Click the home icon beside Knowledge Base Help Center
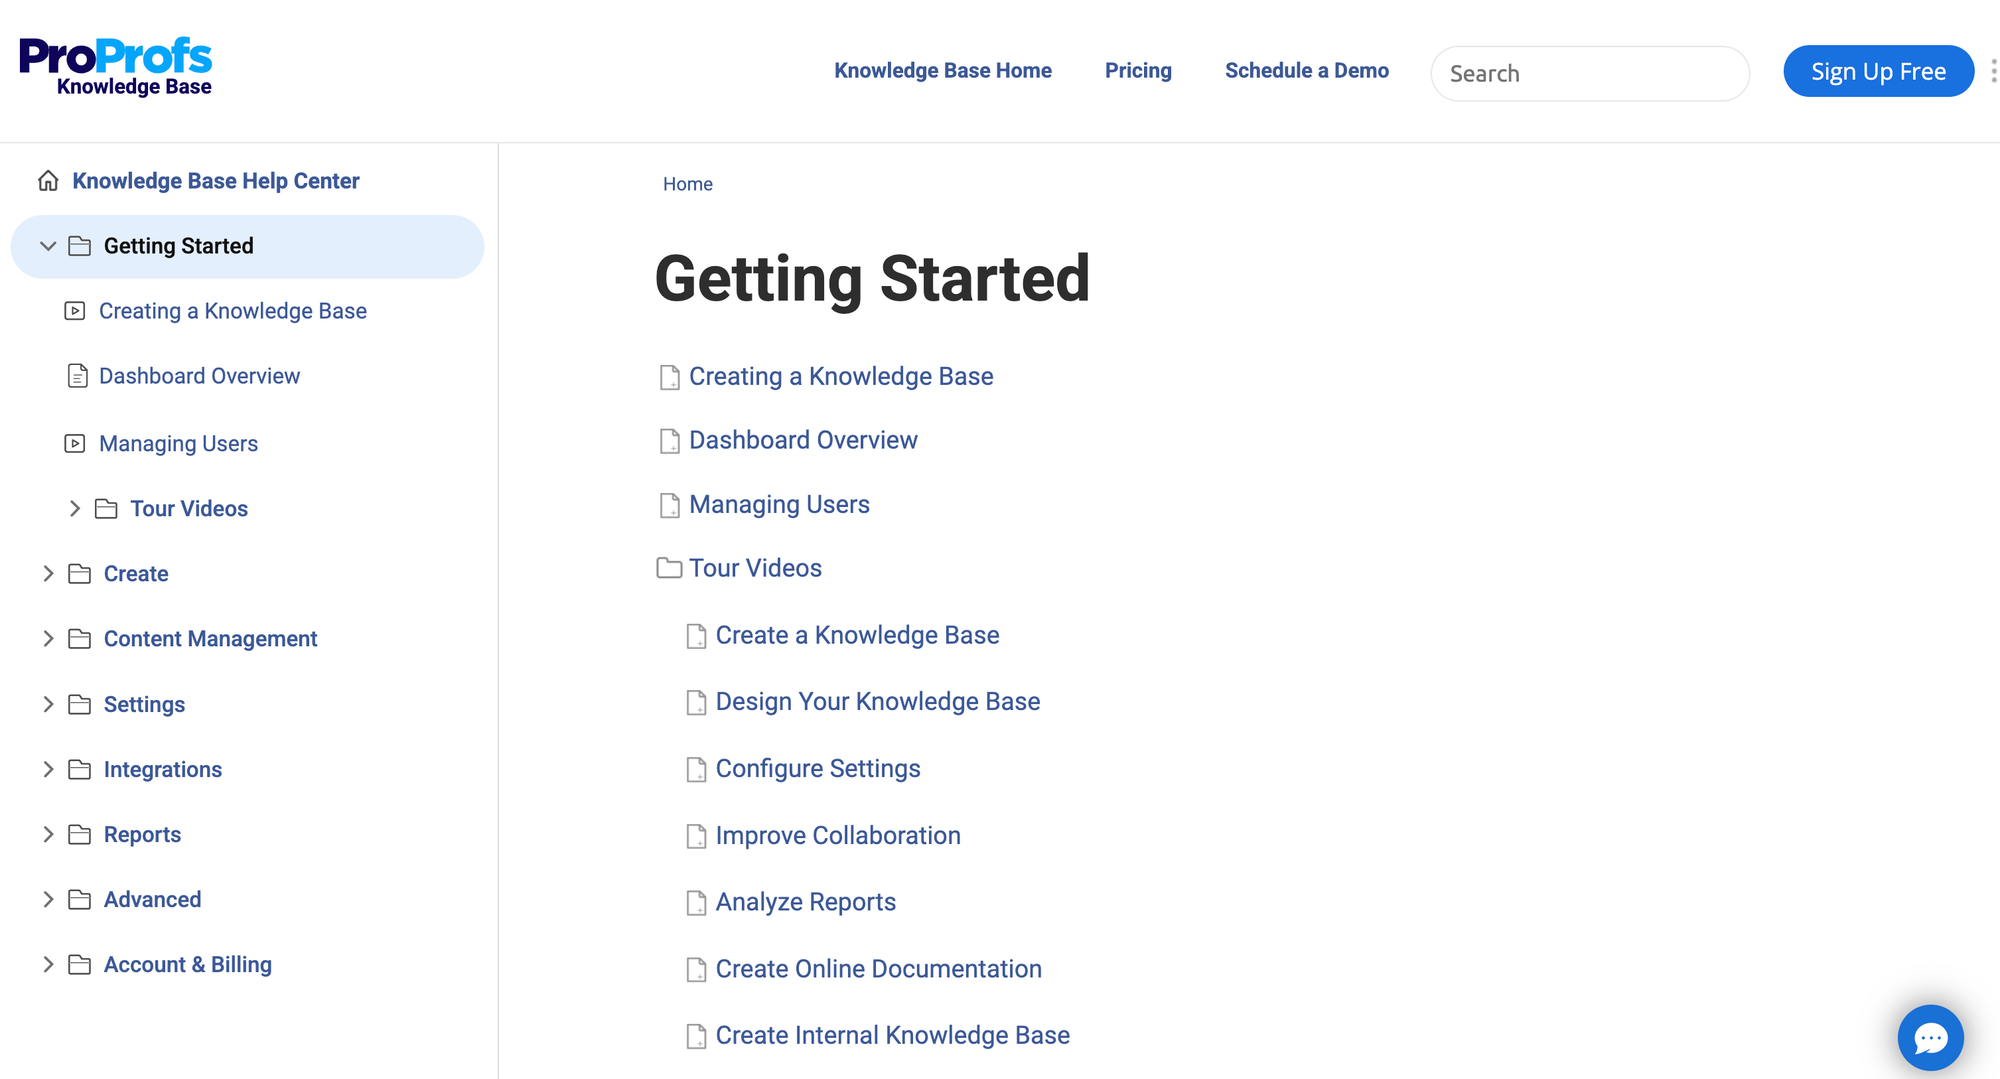 48,180
